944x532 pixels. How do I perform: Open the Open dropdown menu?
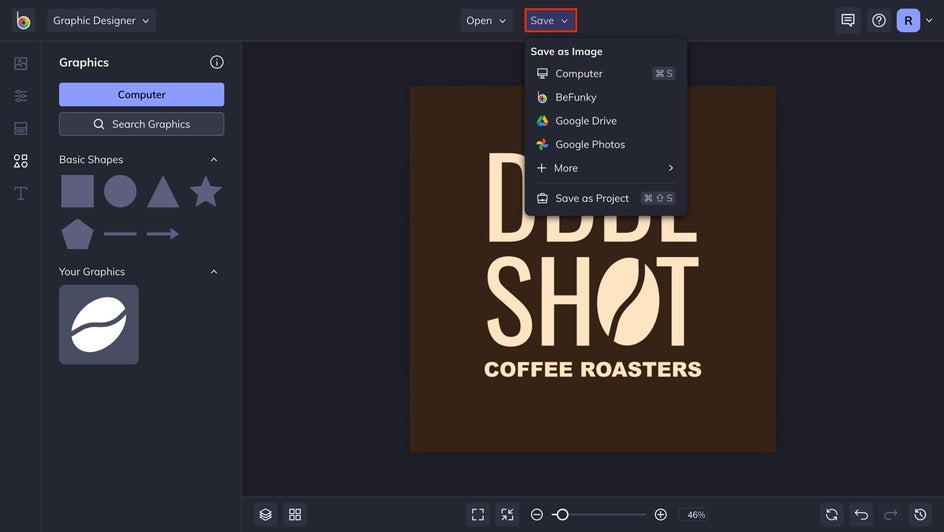tap(486, 20)
